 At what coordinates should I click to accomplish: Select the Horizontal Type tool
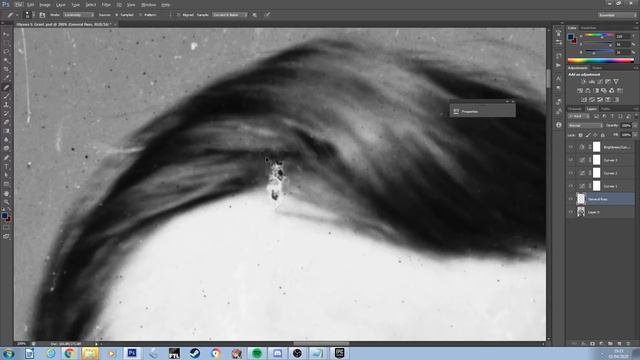click(7, 166)
